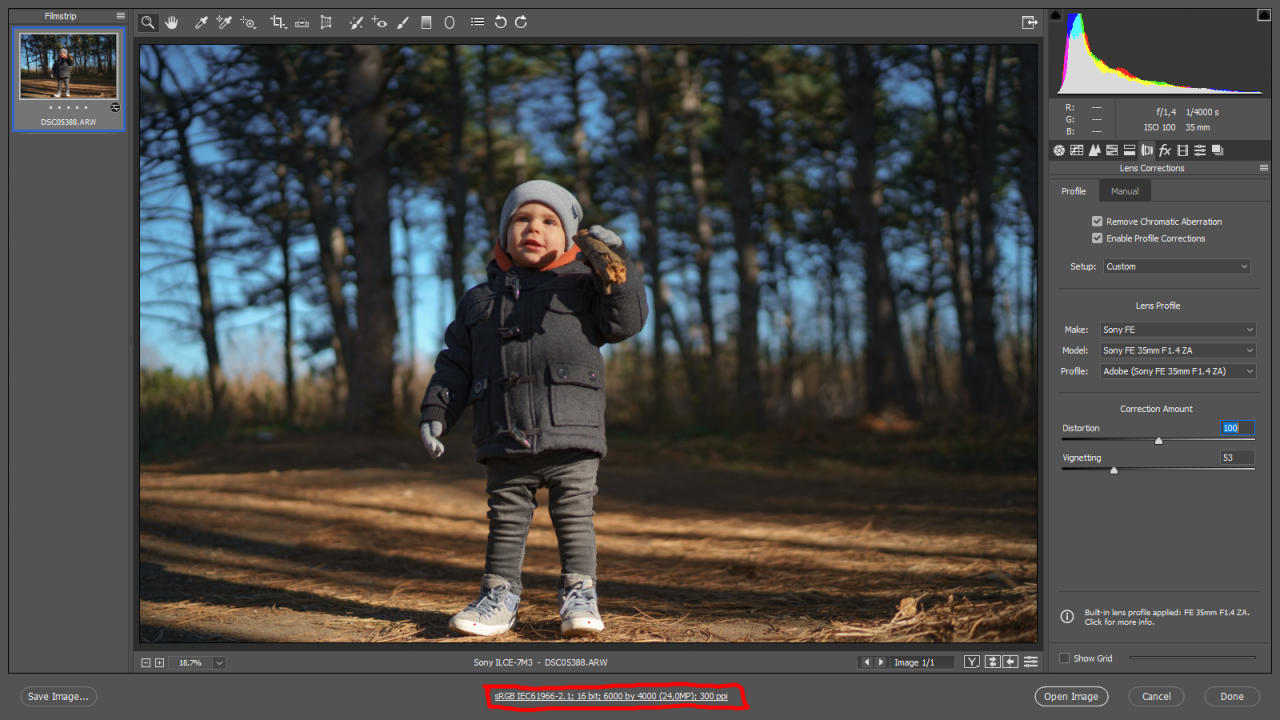Screen dimensions: 1280x720
Task: Select the Zoom tool
Action: [x=148, y=22]
